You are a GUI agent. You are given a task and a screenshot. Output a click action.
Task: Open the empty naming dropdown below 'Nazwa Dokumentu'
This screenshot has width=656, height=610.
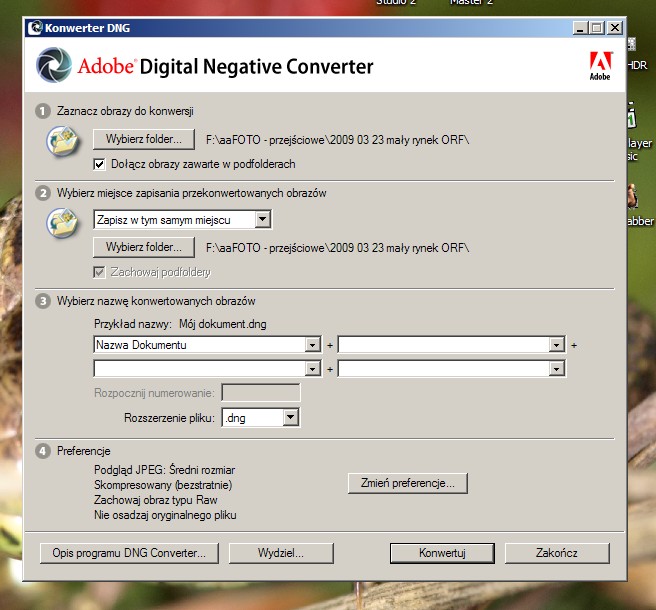coord(313,369)
